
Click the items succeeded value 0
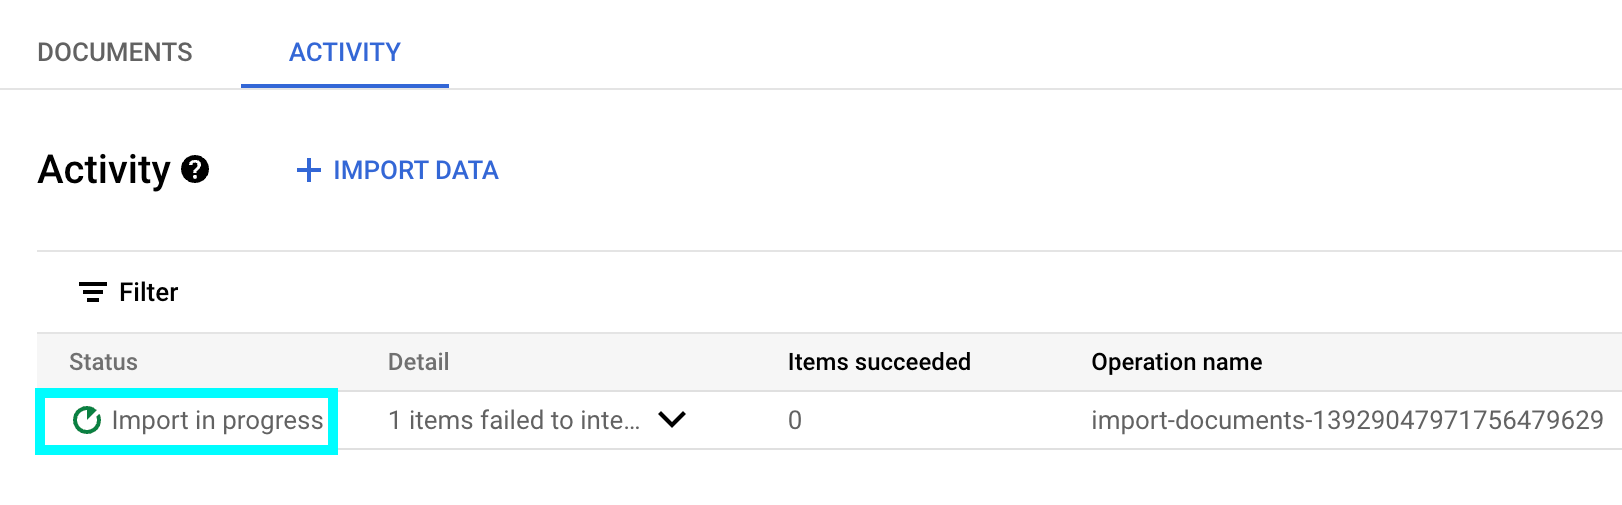795,420
